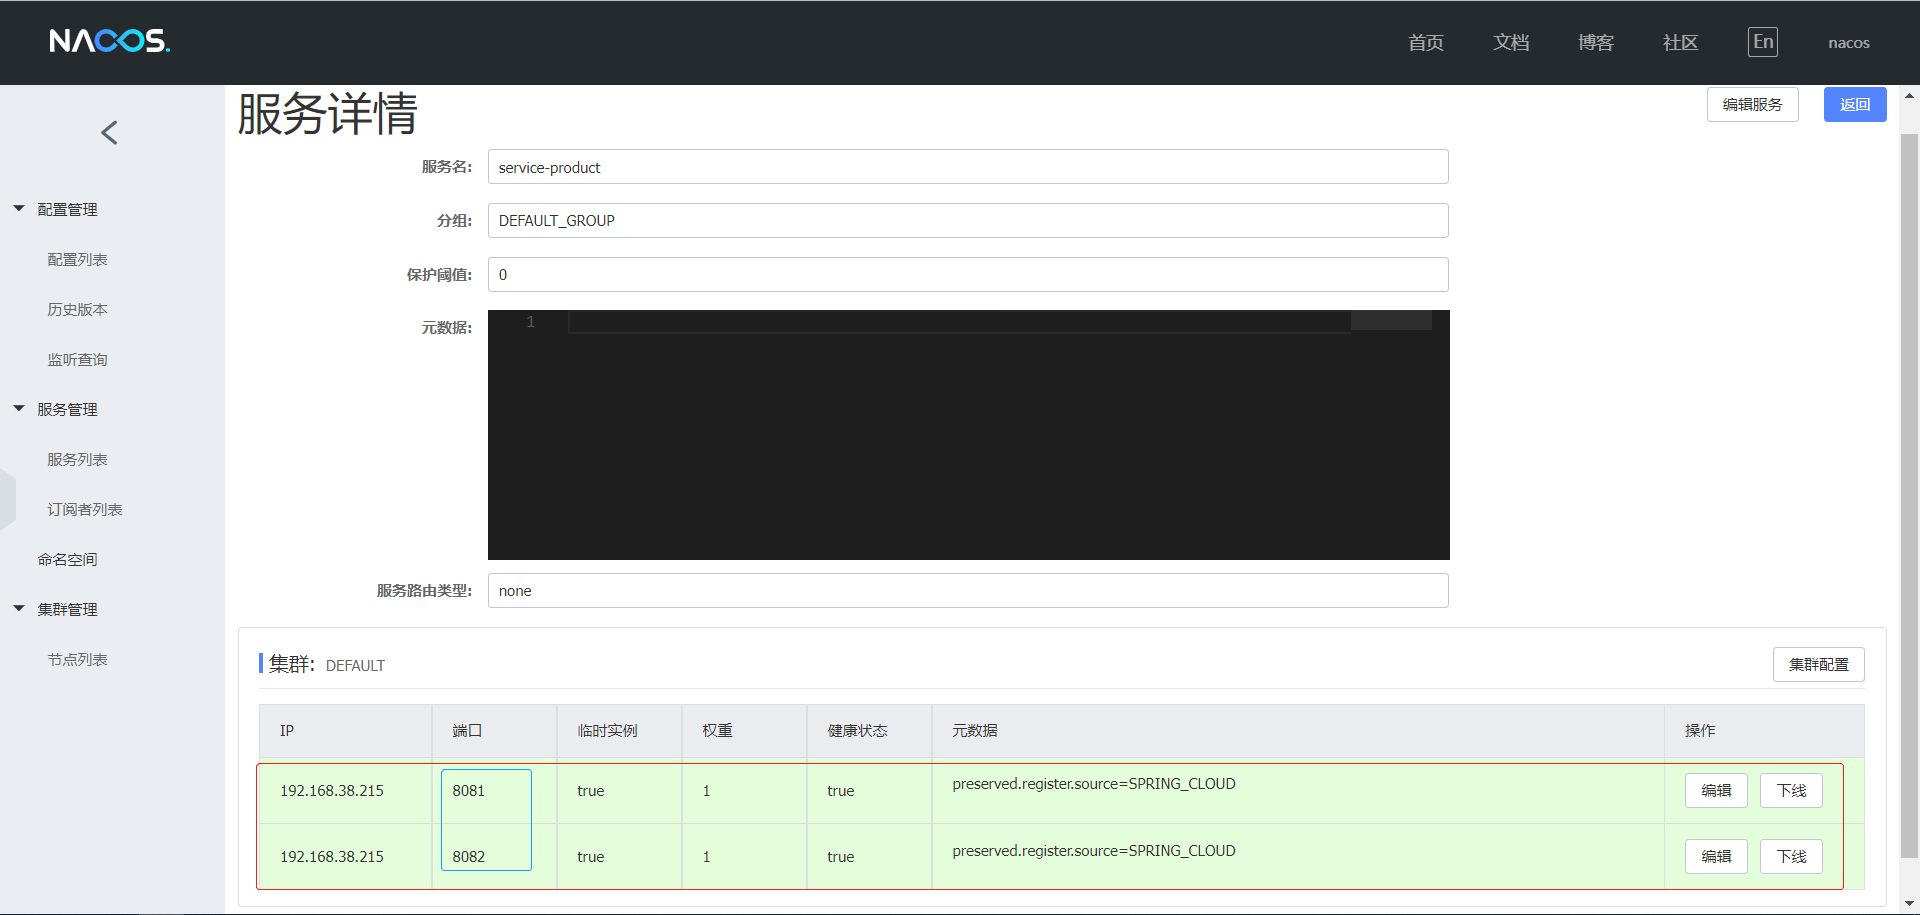This screenshot has width=1920, height=915.
Task: Click the blue 返回 button
Action: coord(1855,104)
